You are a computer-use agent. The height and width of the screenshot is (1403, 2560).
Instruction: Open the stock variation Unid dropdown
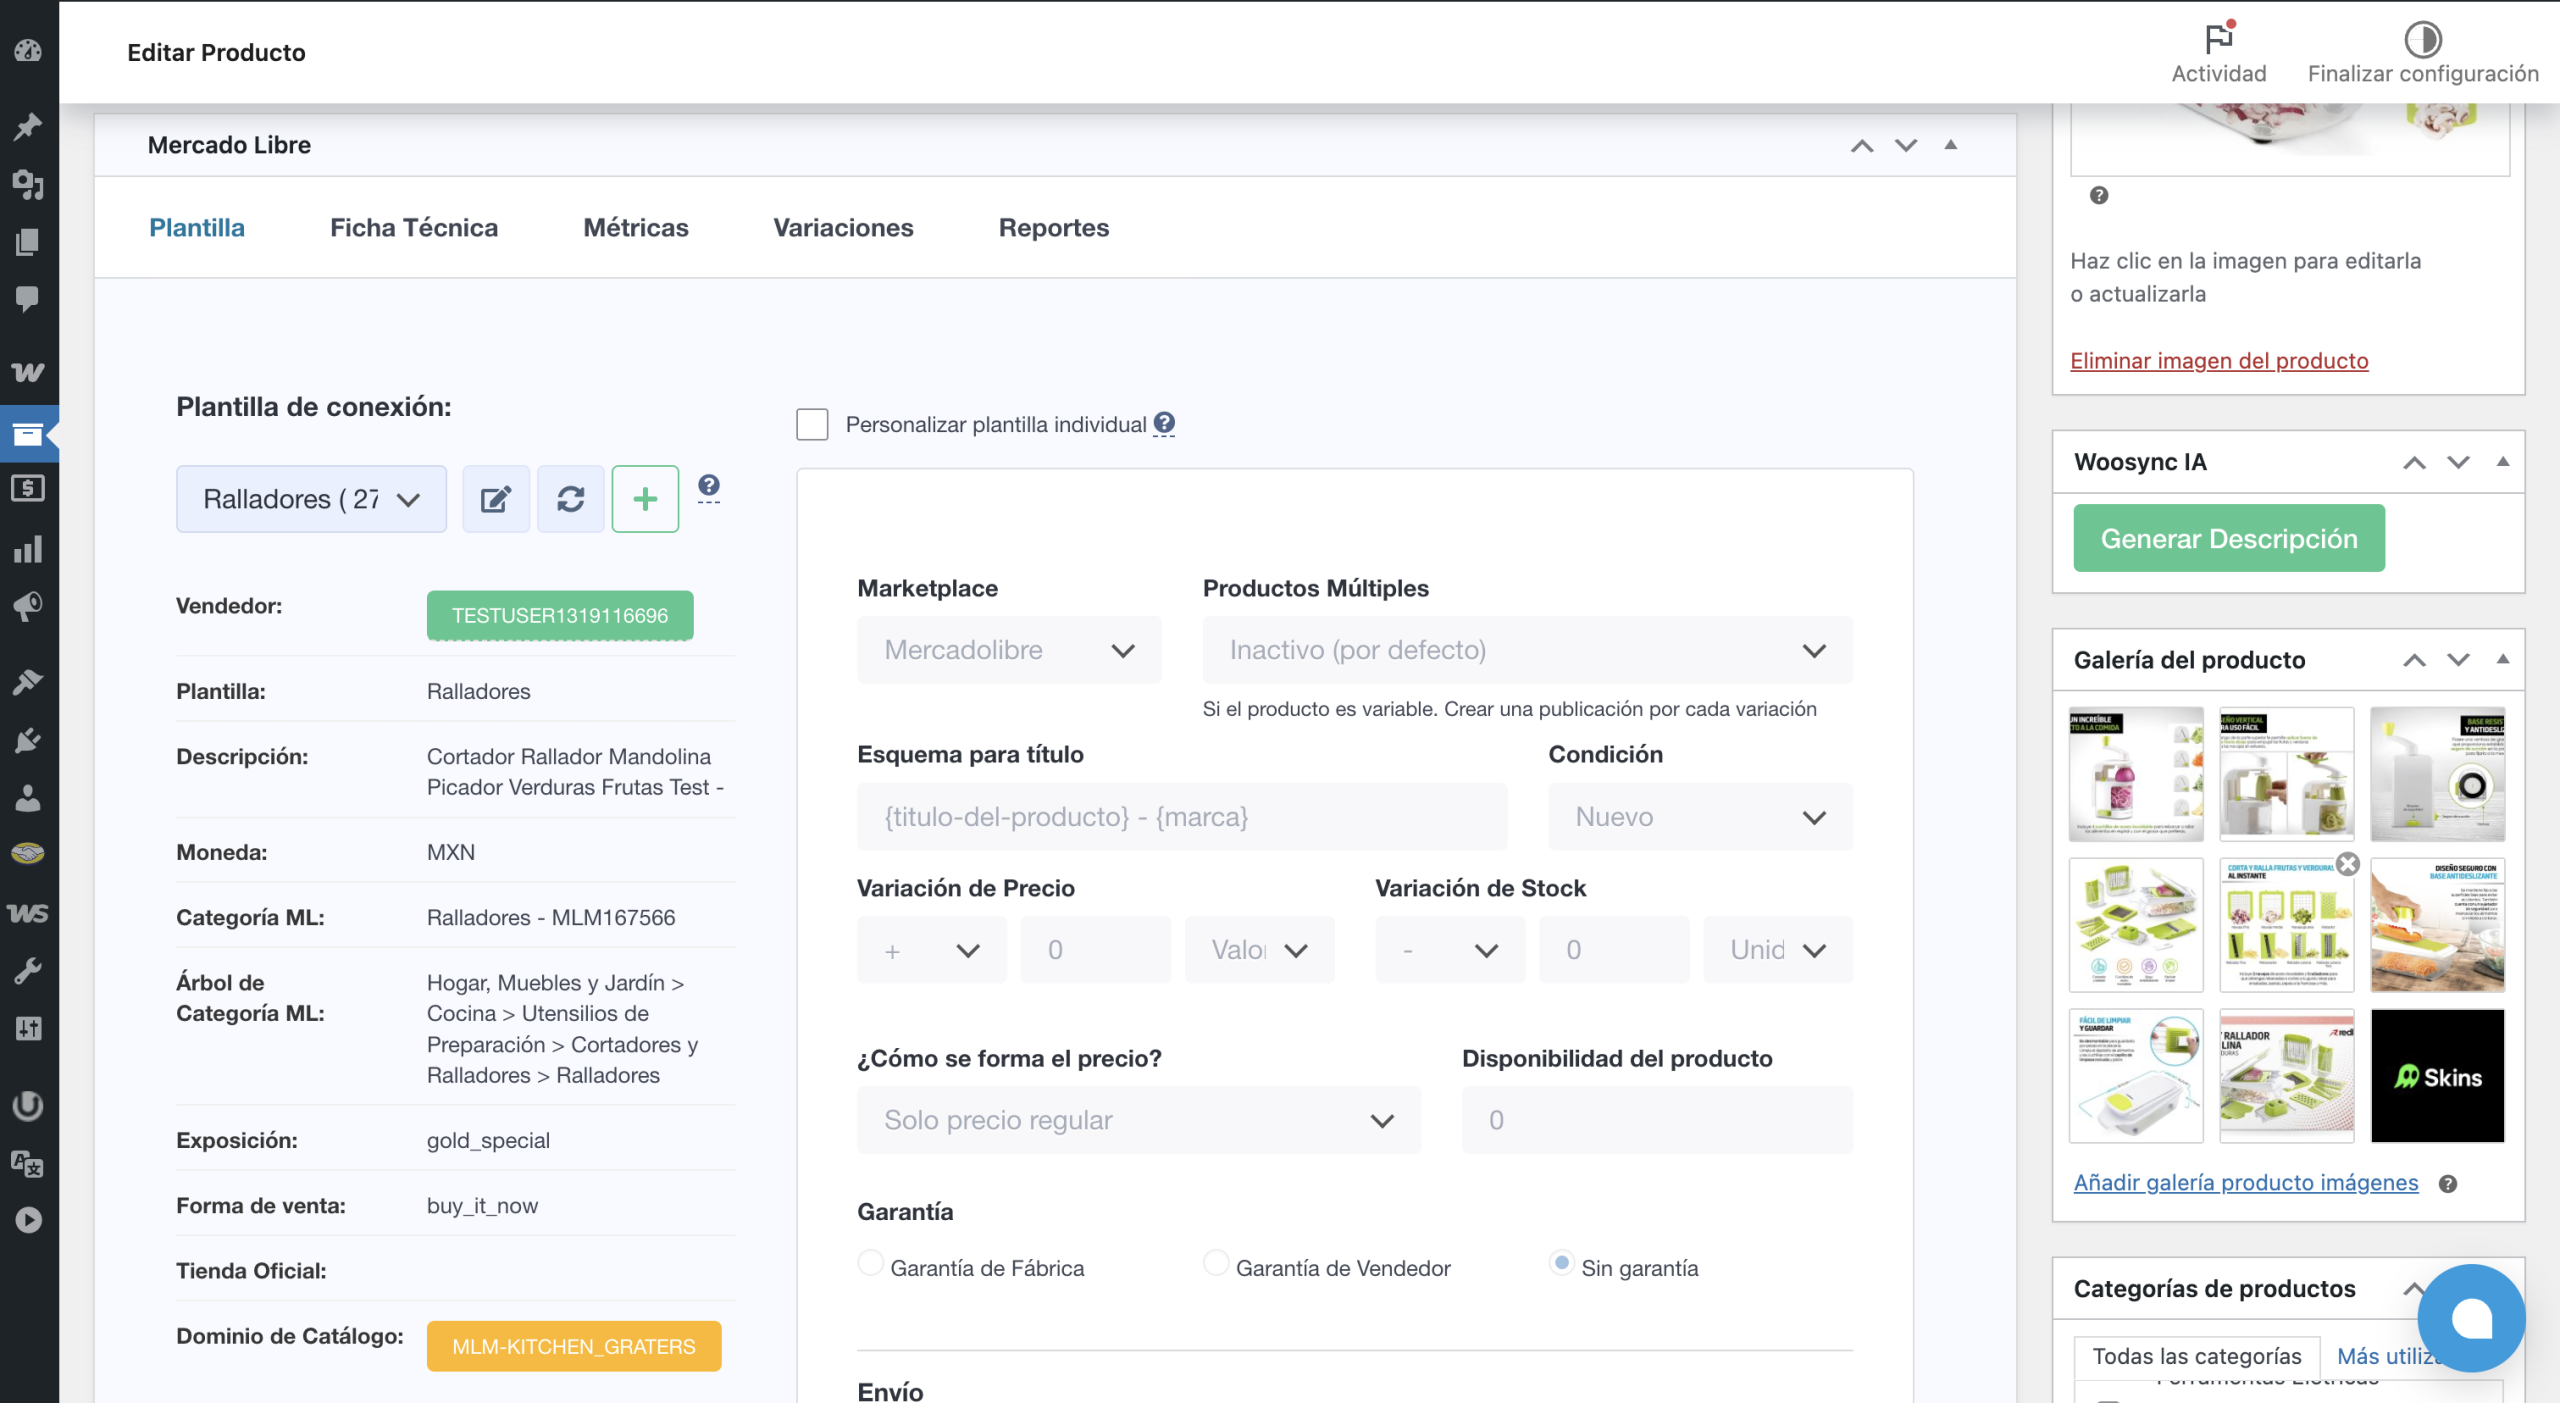pyautogui.click(x=1778, y=950)
